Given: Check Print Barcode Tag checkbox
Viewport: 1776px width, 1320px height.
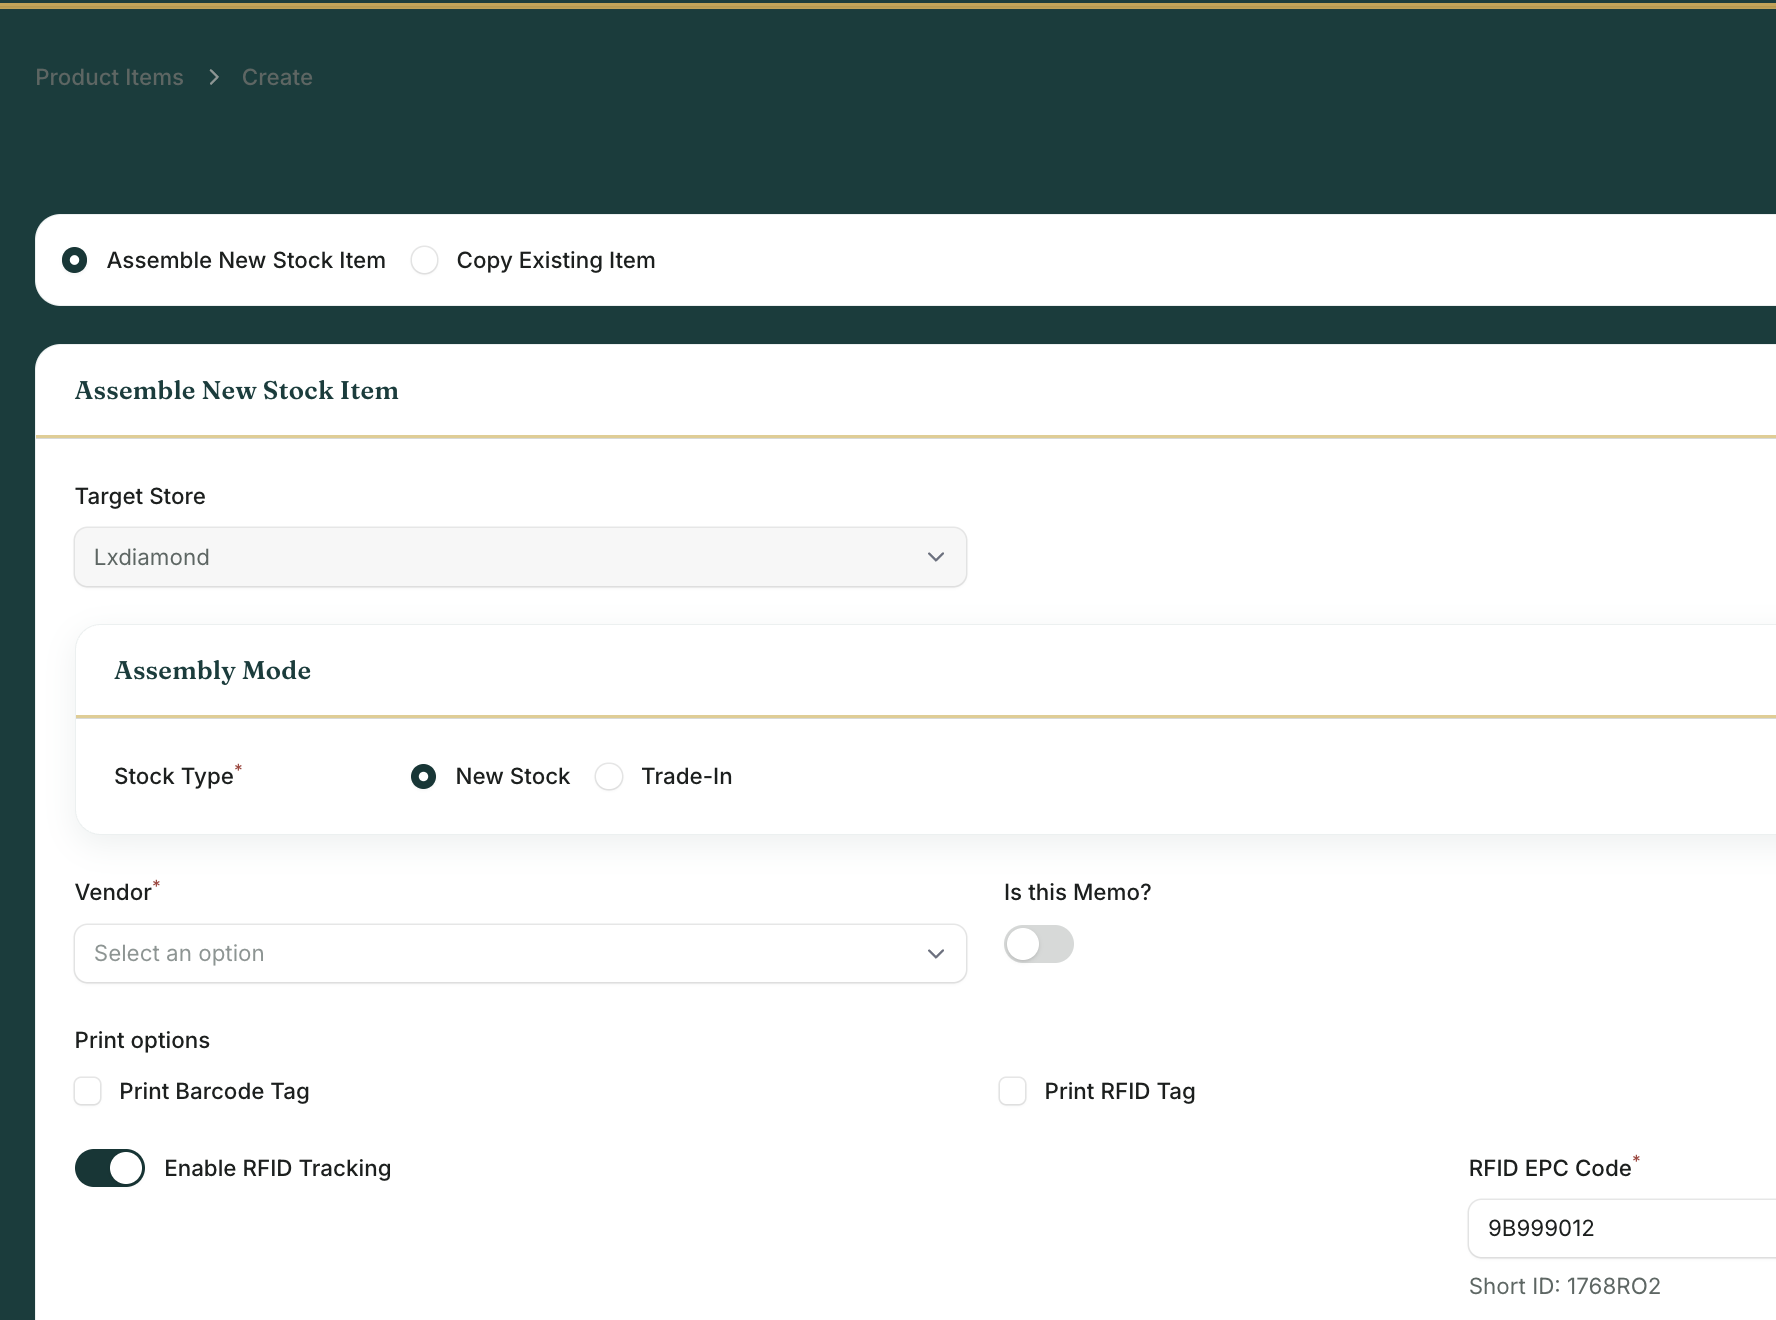Looking at the screenshot, I should (88, 1091).
